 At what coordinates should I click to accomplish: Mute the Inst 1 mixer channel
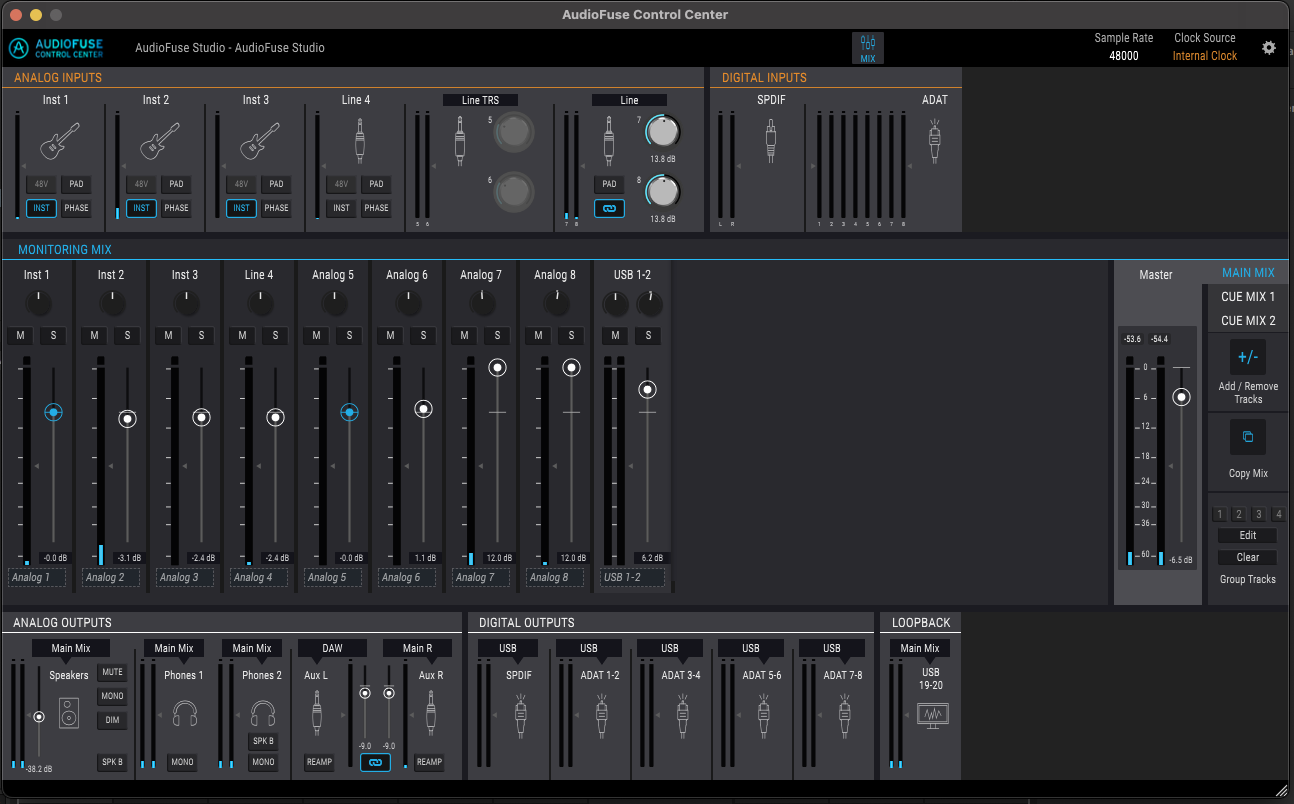[20, 336]
